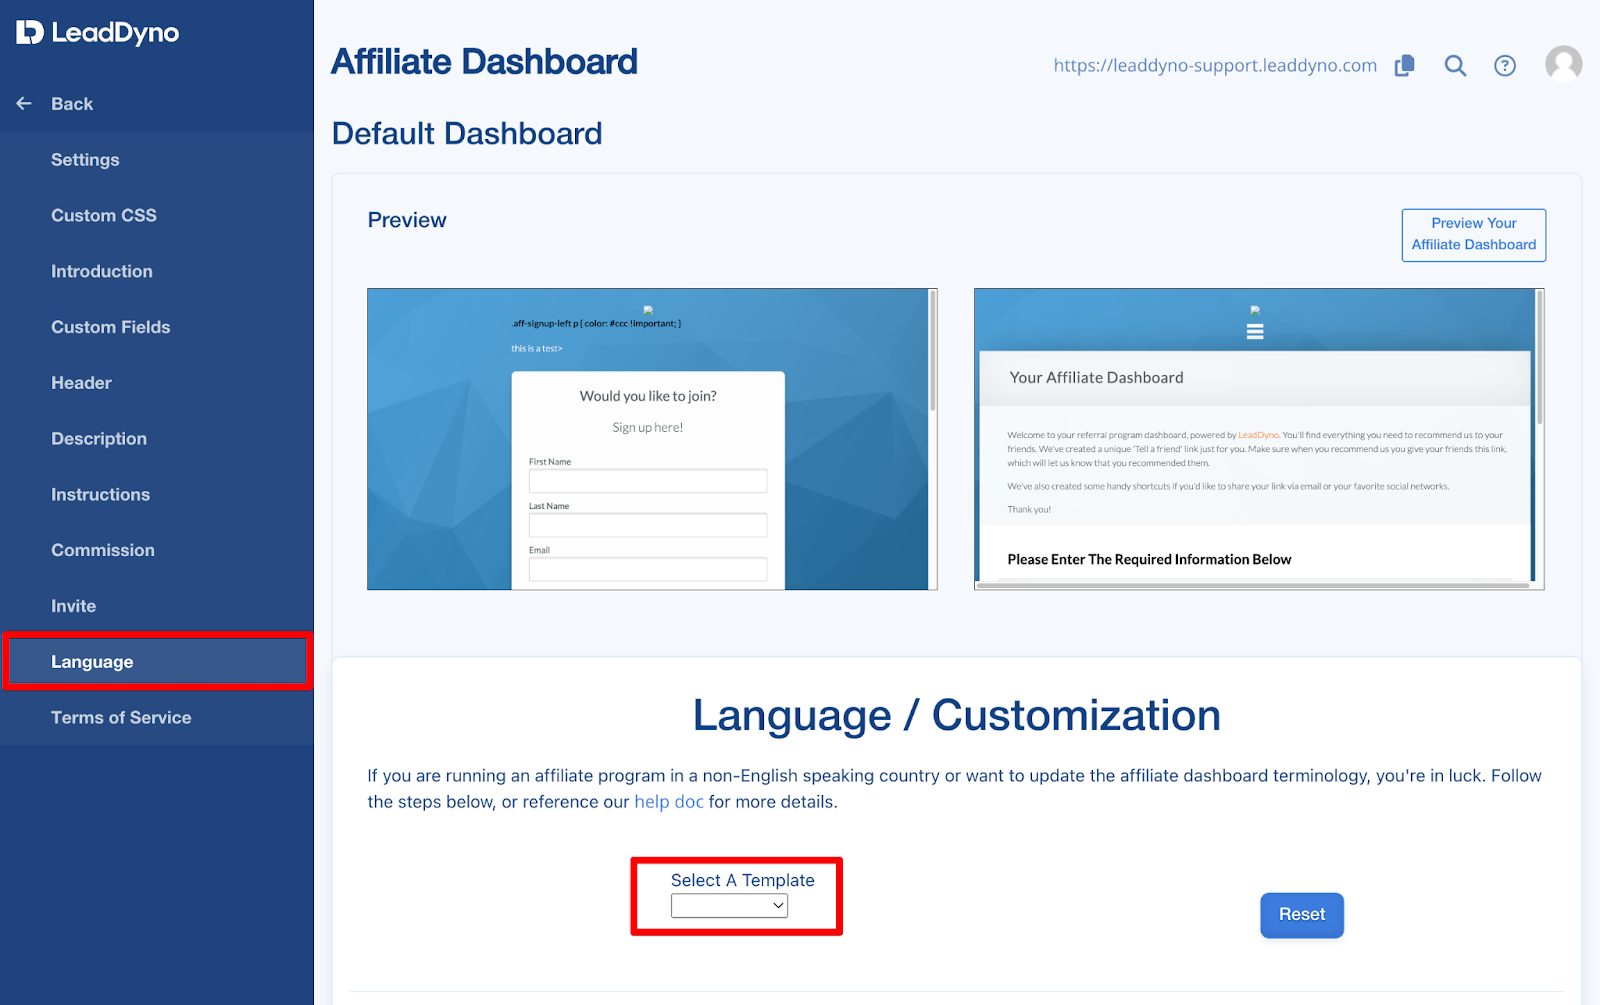Click the Back arrow icon
The height and width of the screenshot is (1005, 1600).
click(x=24, y=103)
